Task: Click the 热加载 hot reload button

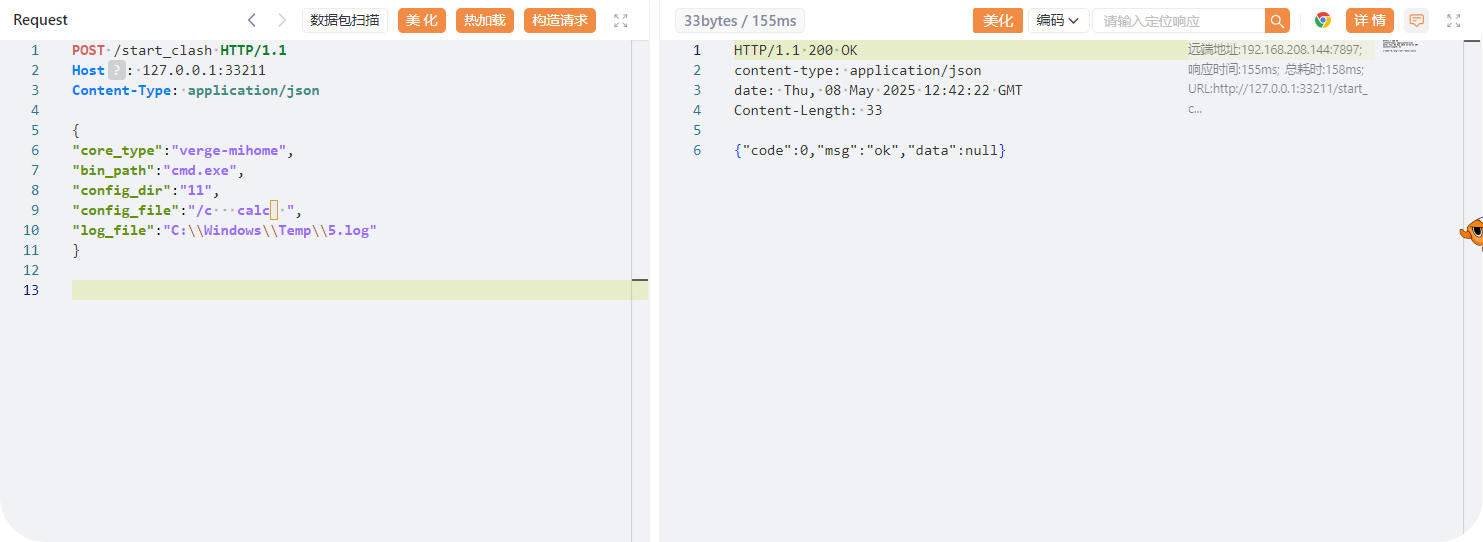Action: pos(485,20)
